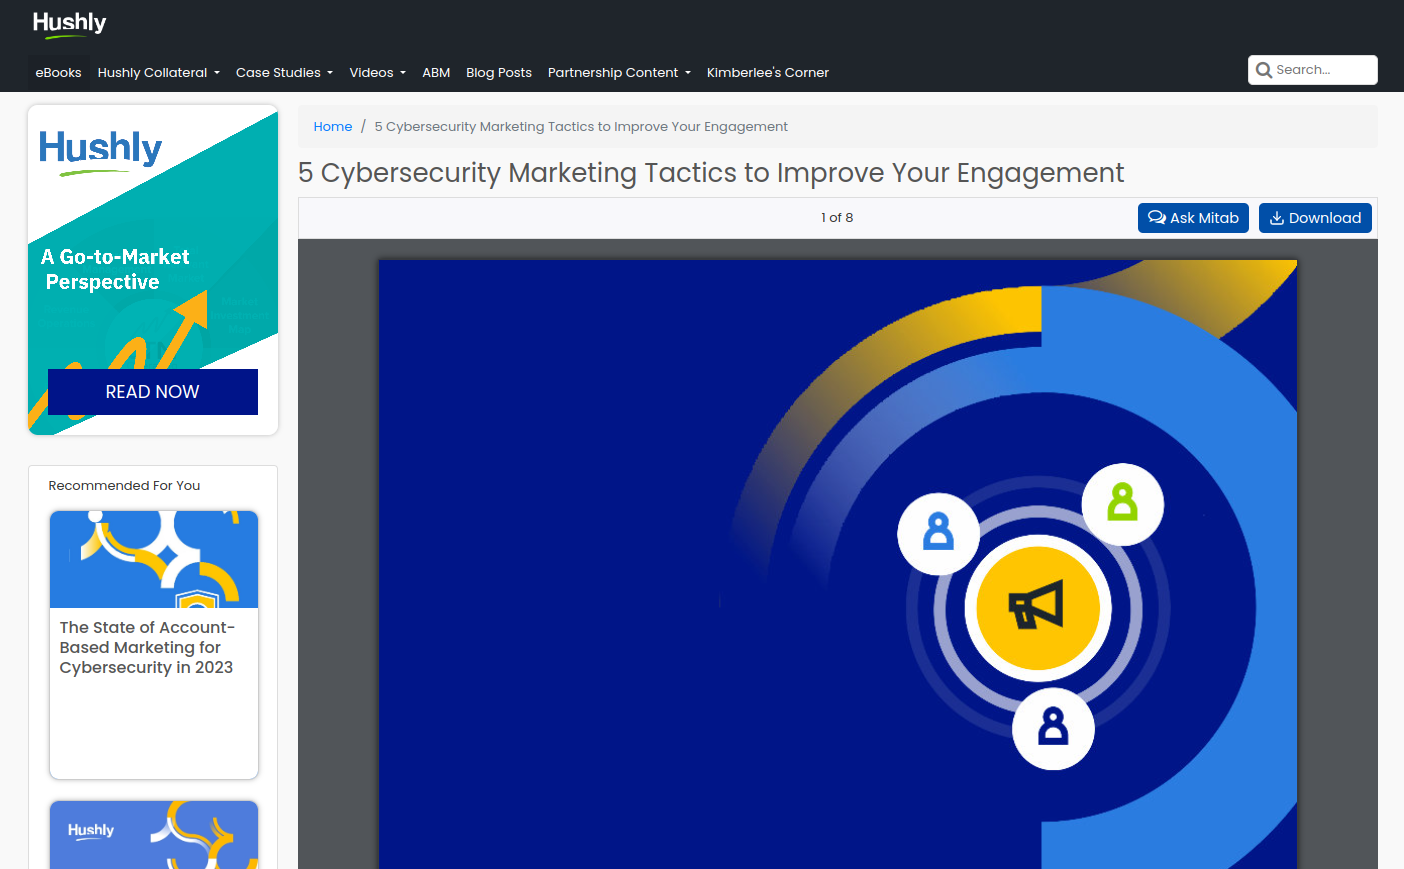
Task: Expand the Hushly Collateral dropdown
Action: click(158, 72)
